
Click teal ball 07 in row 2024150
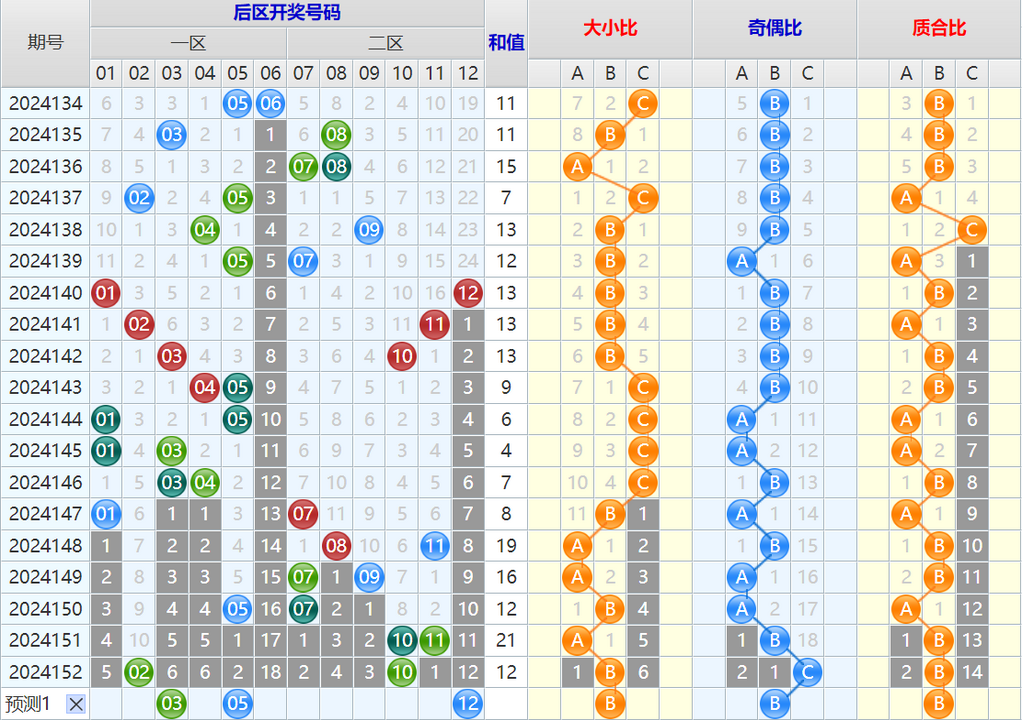tap(304, 609)
